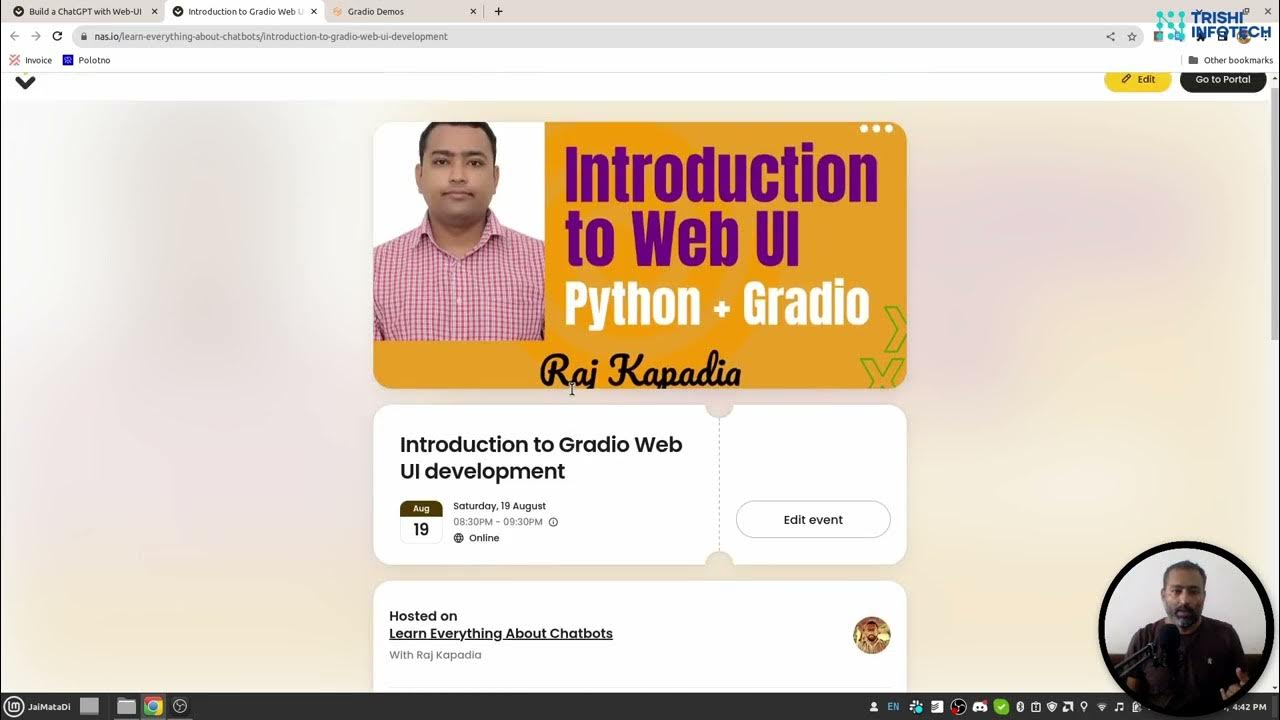The height and width of the screenshot is (720, 1280).
Task: Close the Gradio Demos tab
Action: 473,11
